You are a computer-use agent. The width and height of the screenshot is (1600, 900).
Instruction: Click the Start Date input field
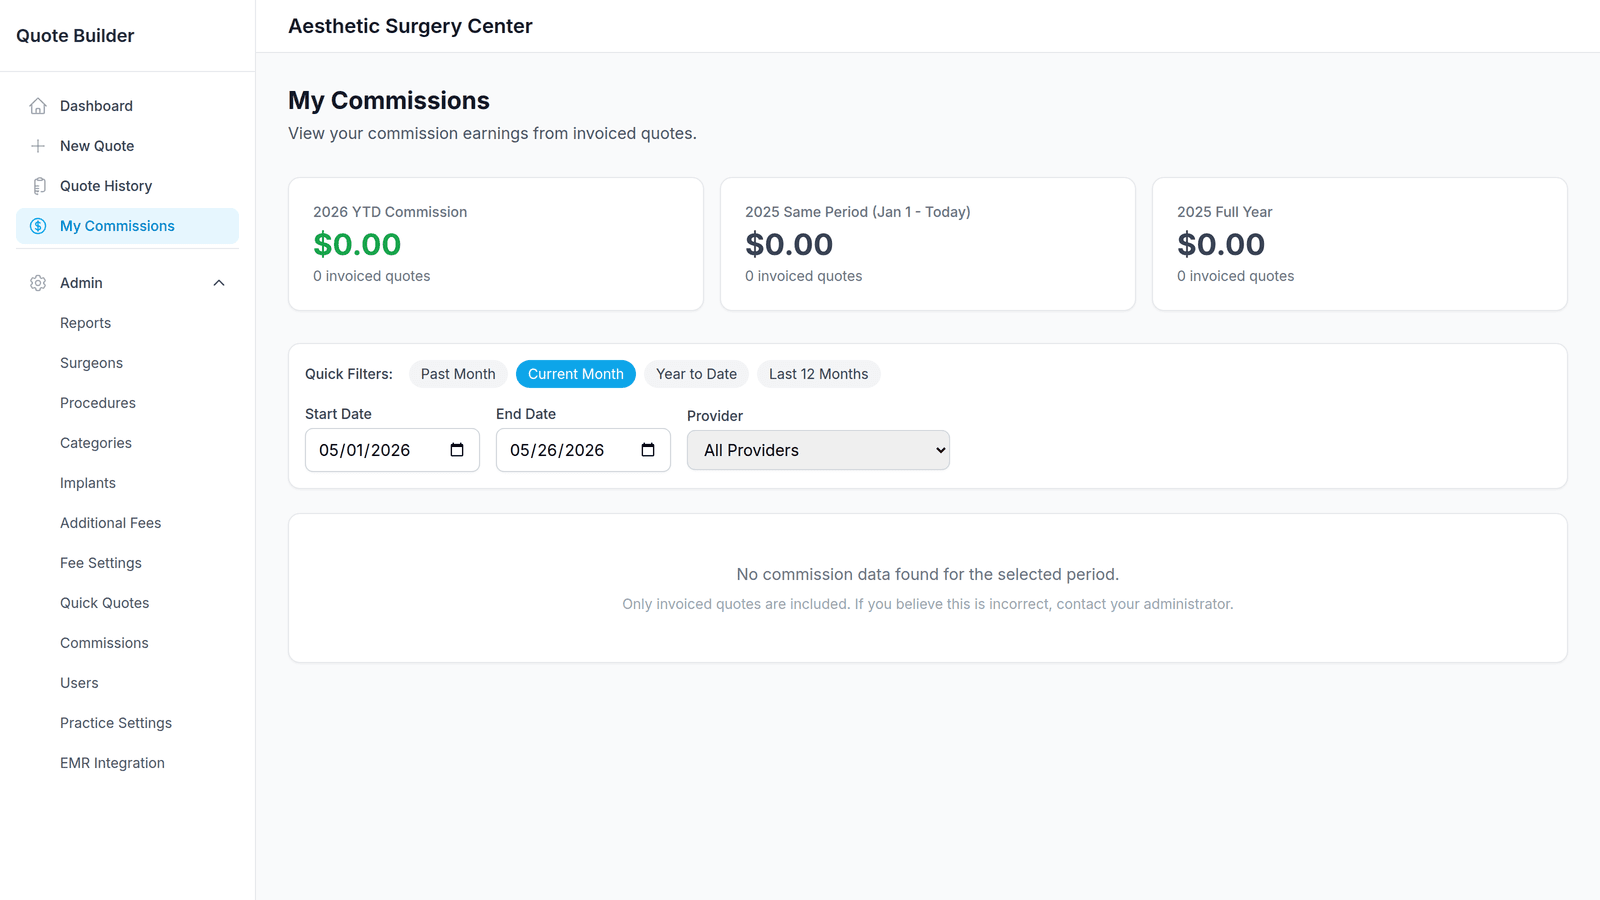(x=392, y=450)
